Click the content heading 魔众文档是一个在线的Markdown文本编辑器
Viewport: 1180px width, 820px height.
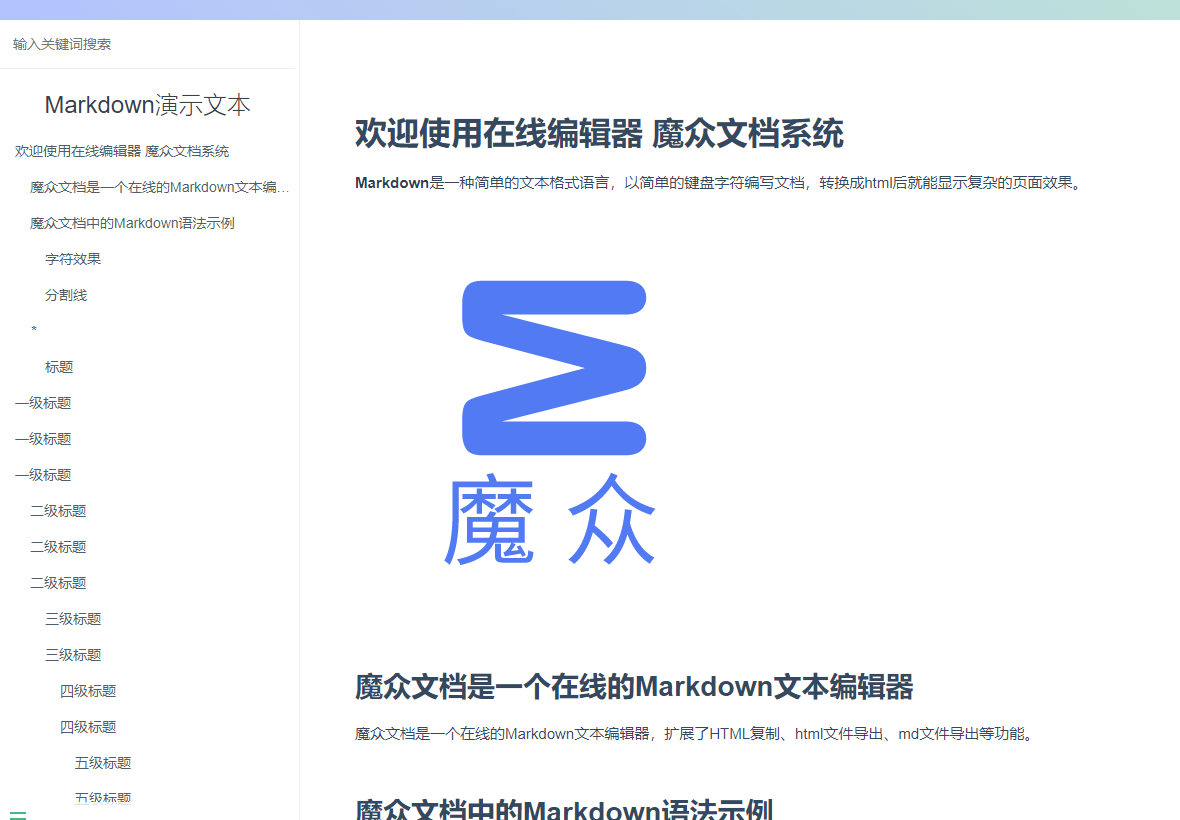(x=634, y=687)
